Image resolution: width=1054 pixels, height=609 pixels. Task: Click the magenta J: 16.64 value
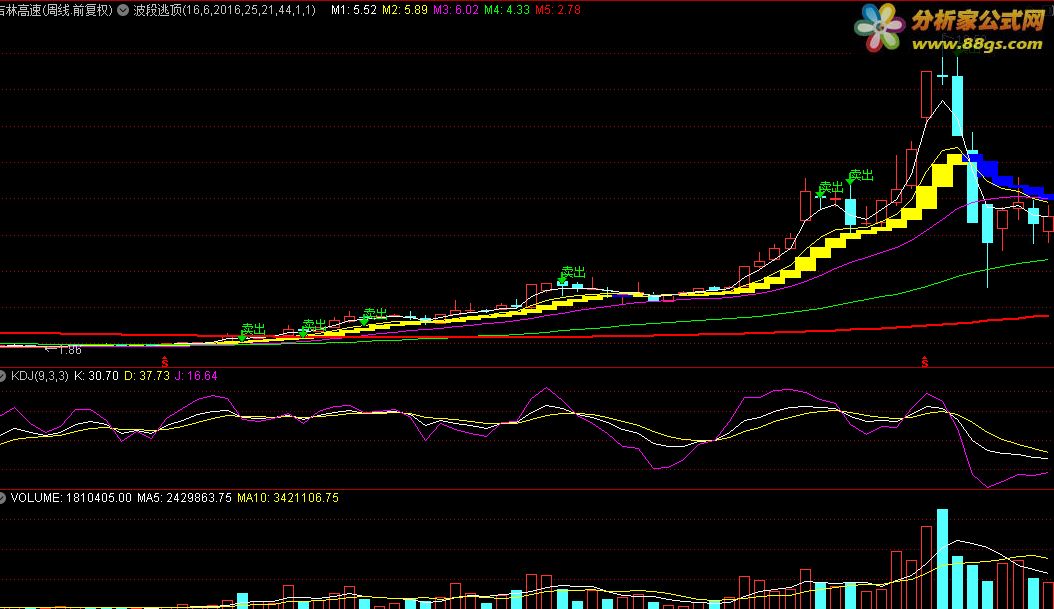[x=196, y=376]
